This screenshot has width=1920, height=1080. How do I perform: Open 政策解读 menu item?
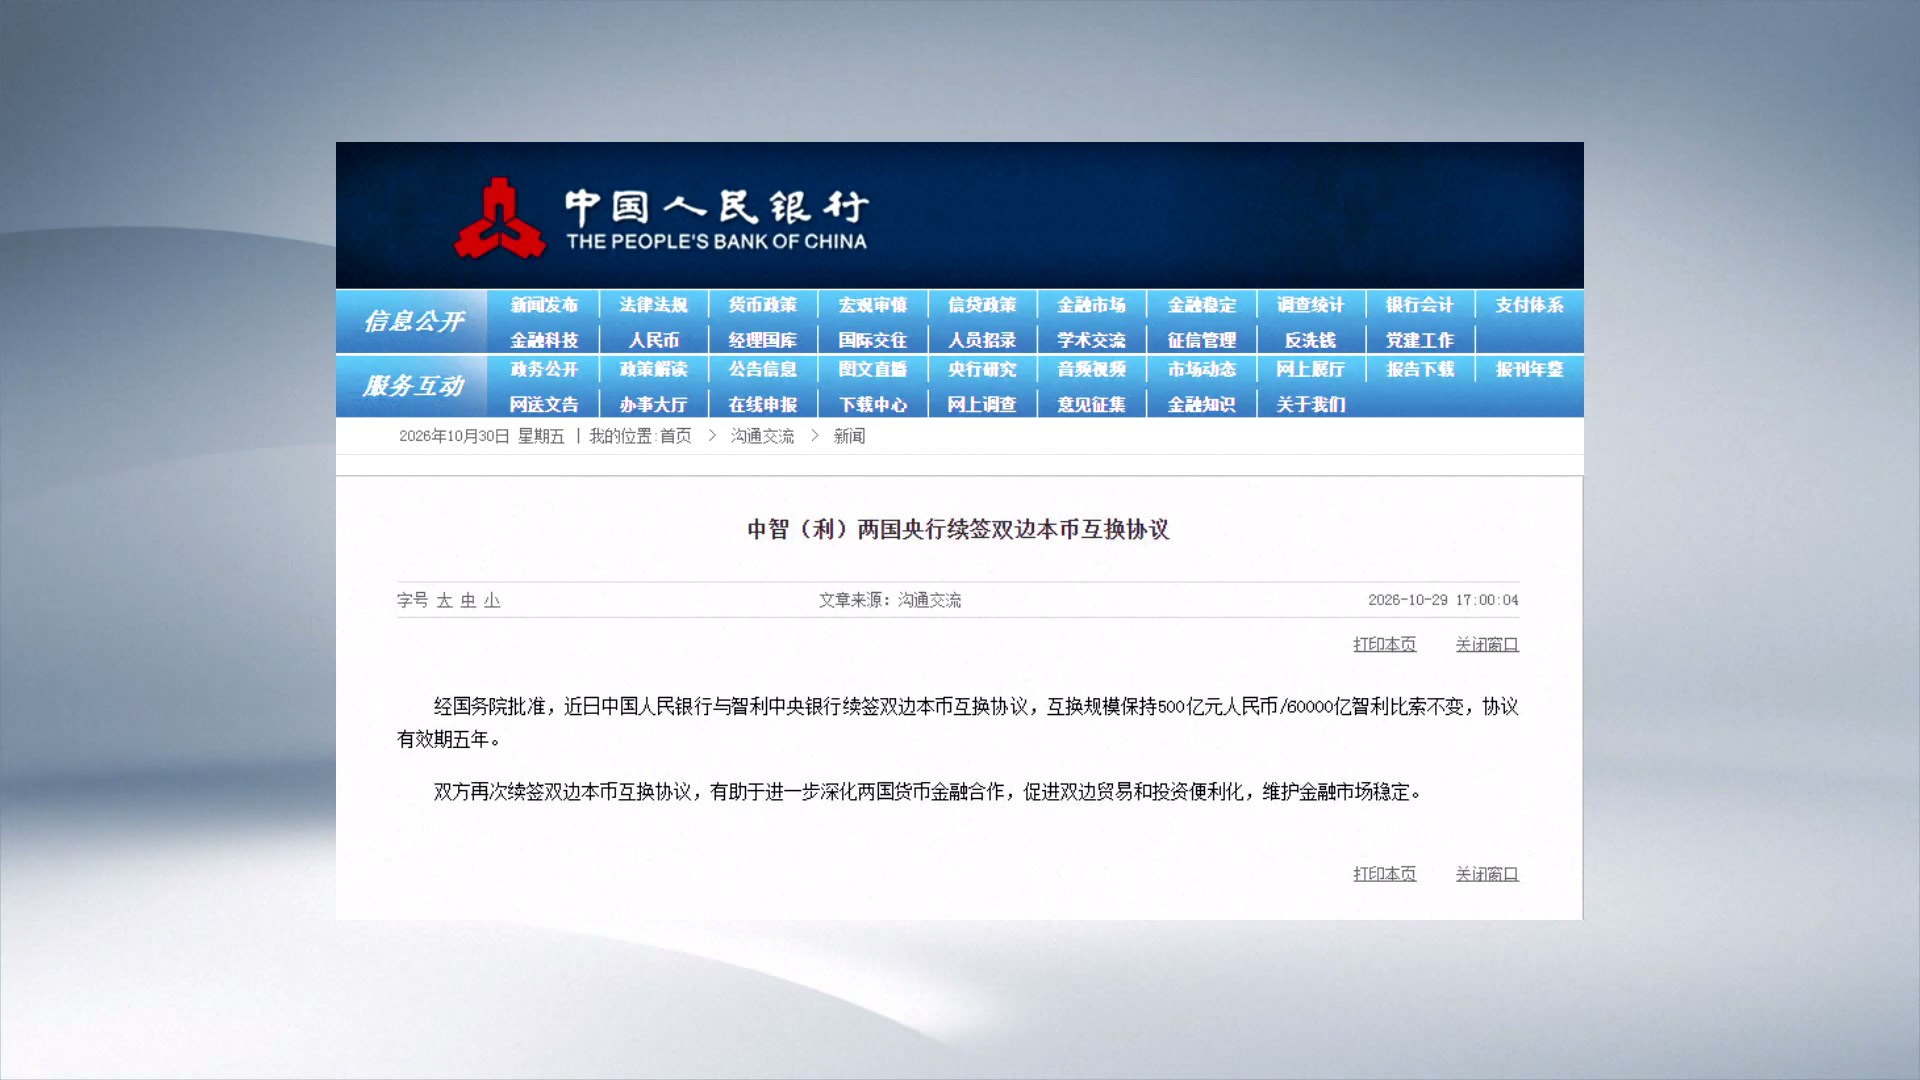[x=653, y=369]
